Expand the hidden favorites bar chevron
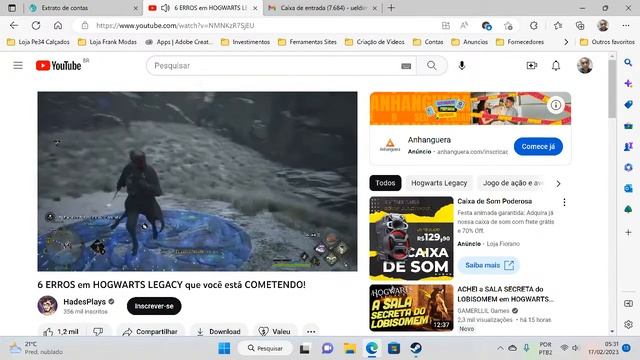This screenshot has width=640, height=360. [566, 42]
